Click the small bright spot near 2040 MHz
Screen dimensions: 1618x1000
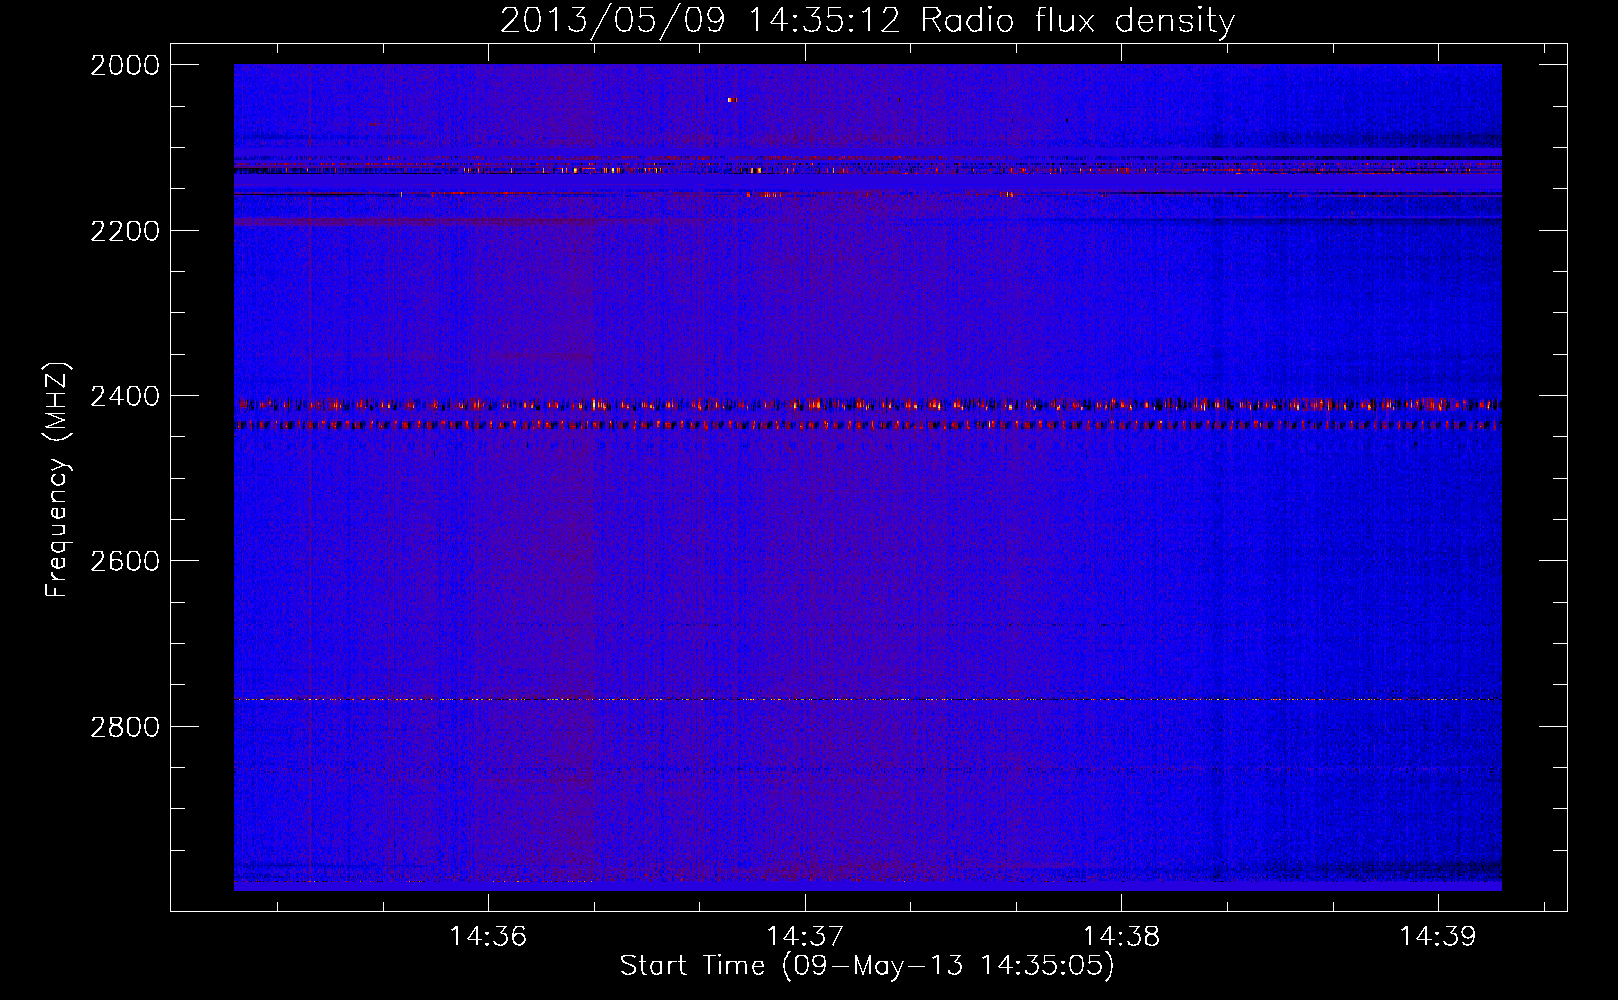732,100
